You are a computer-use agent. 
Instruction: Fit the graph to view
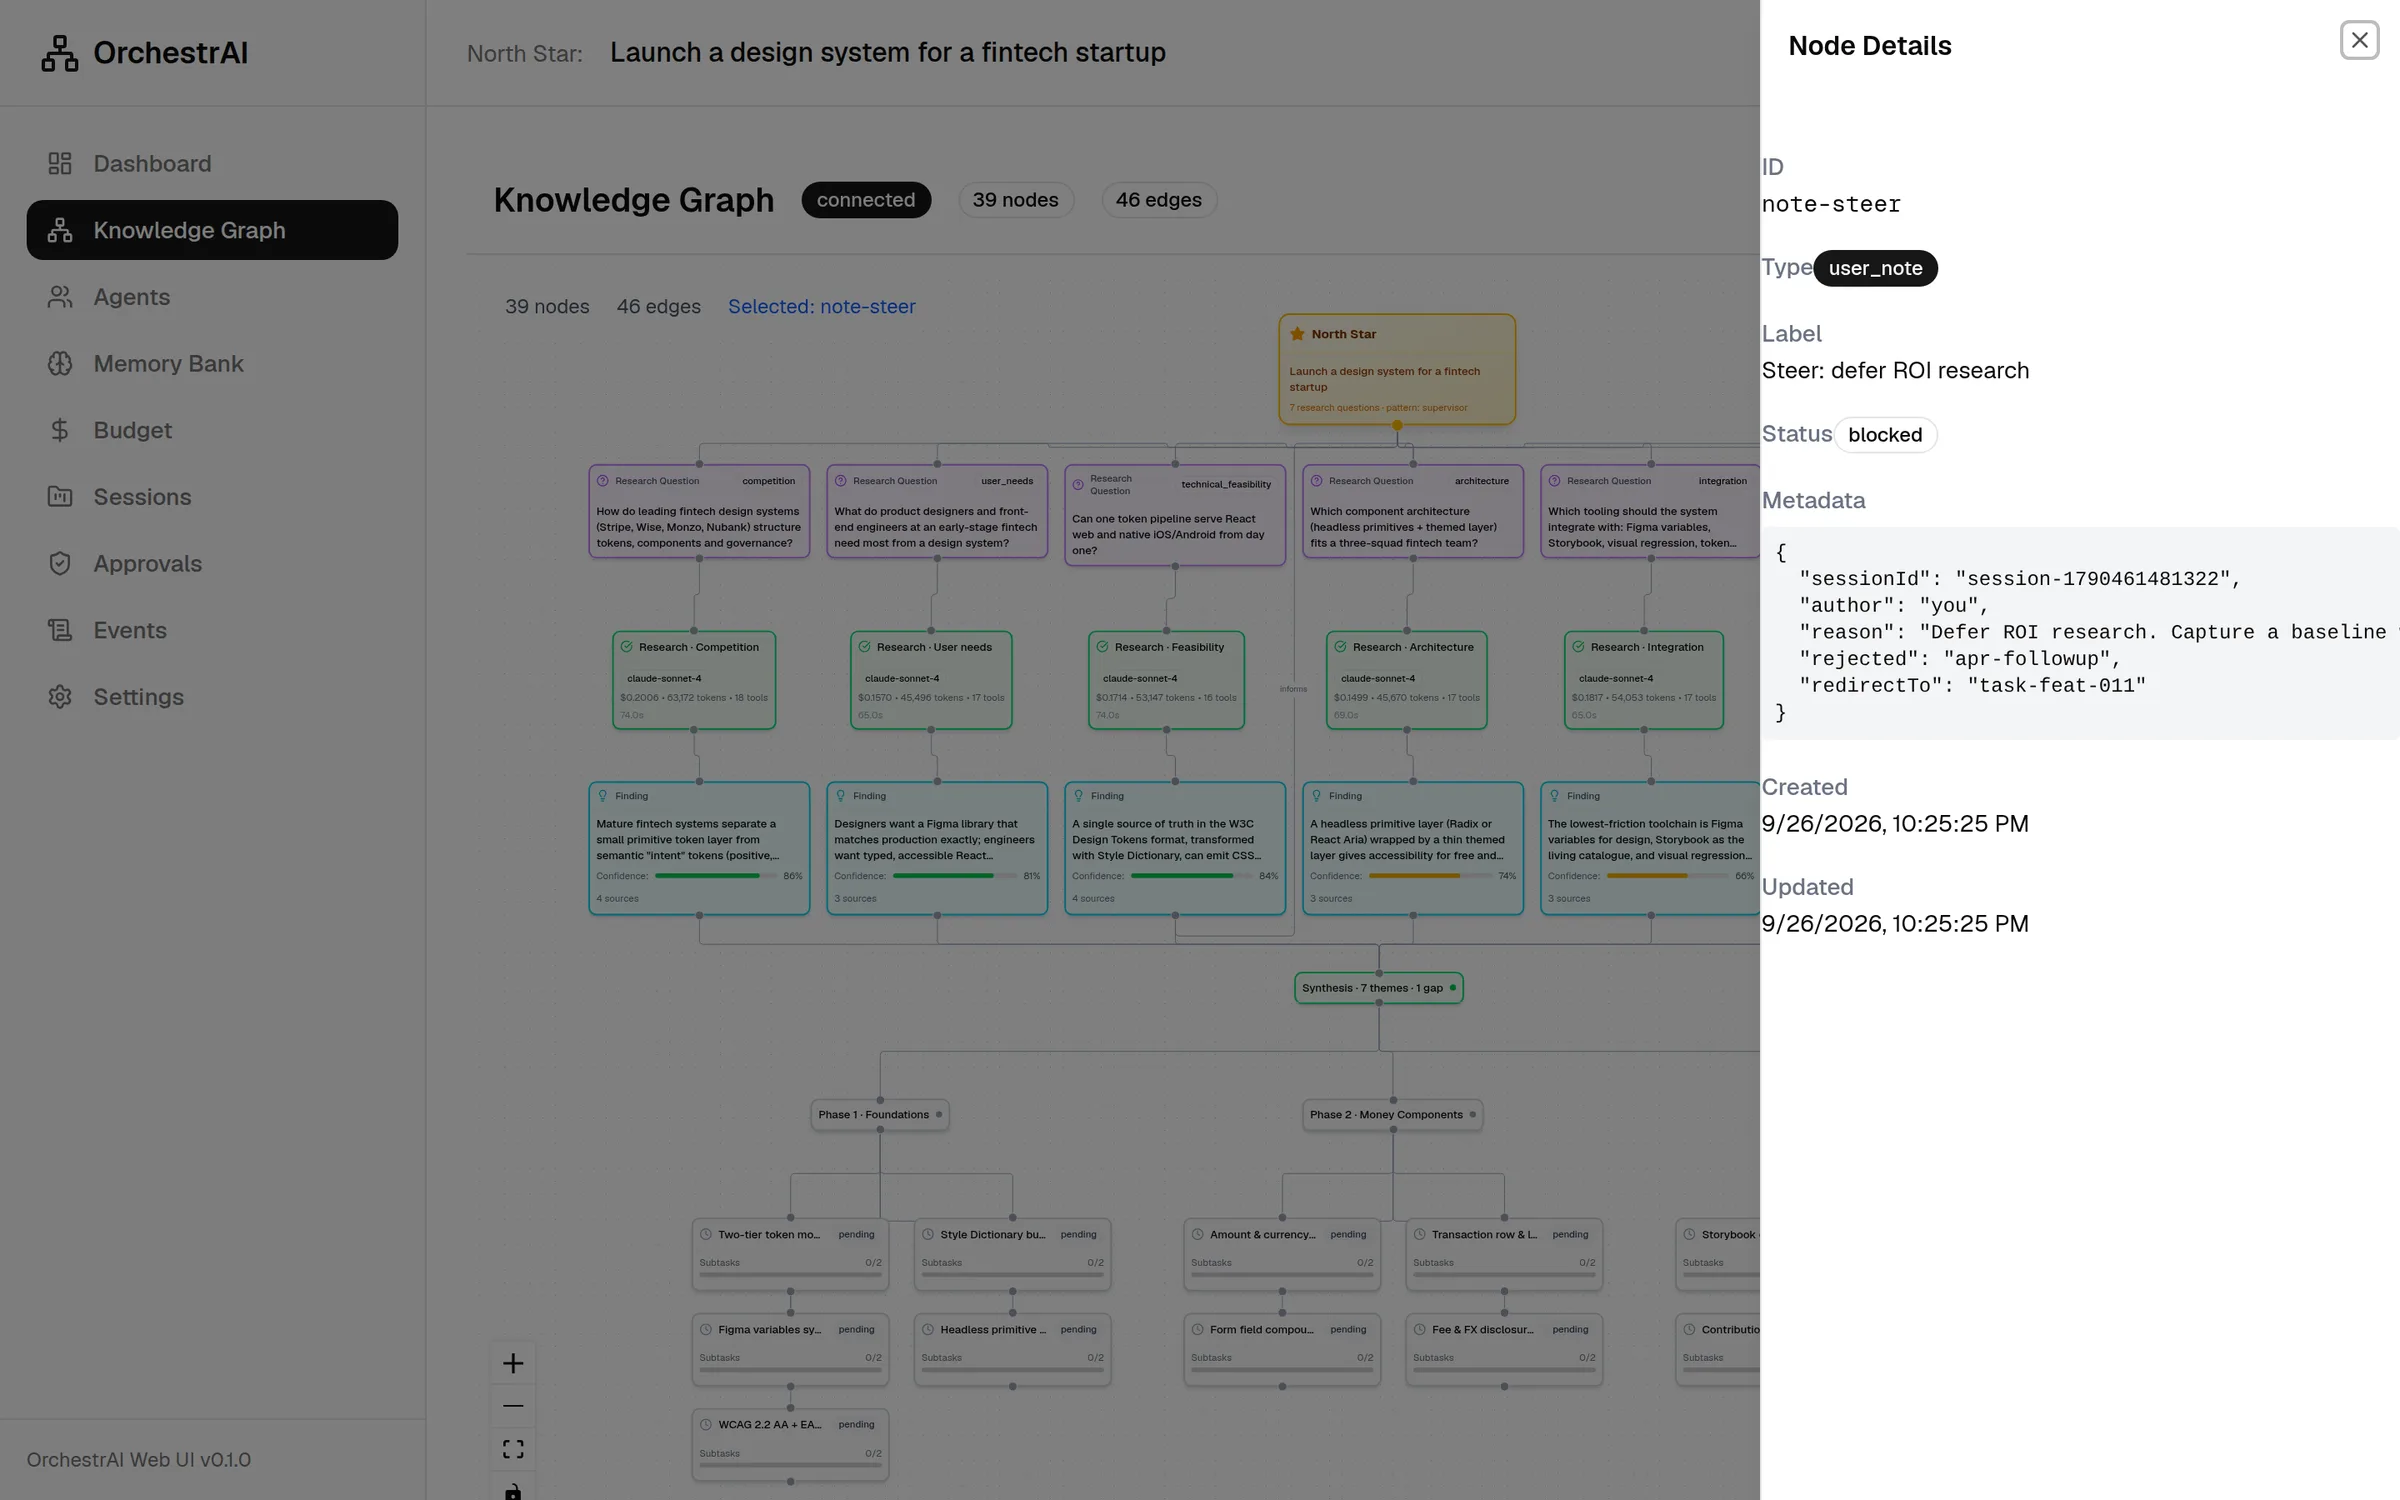point(513,1449)
